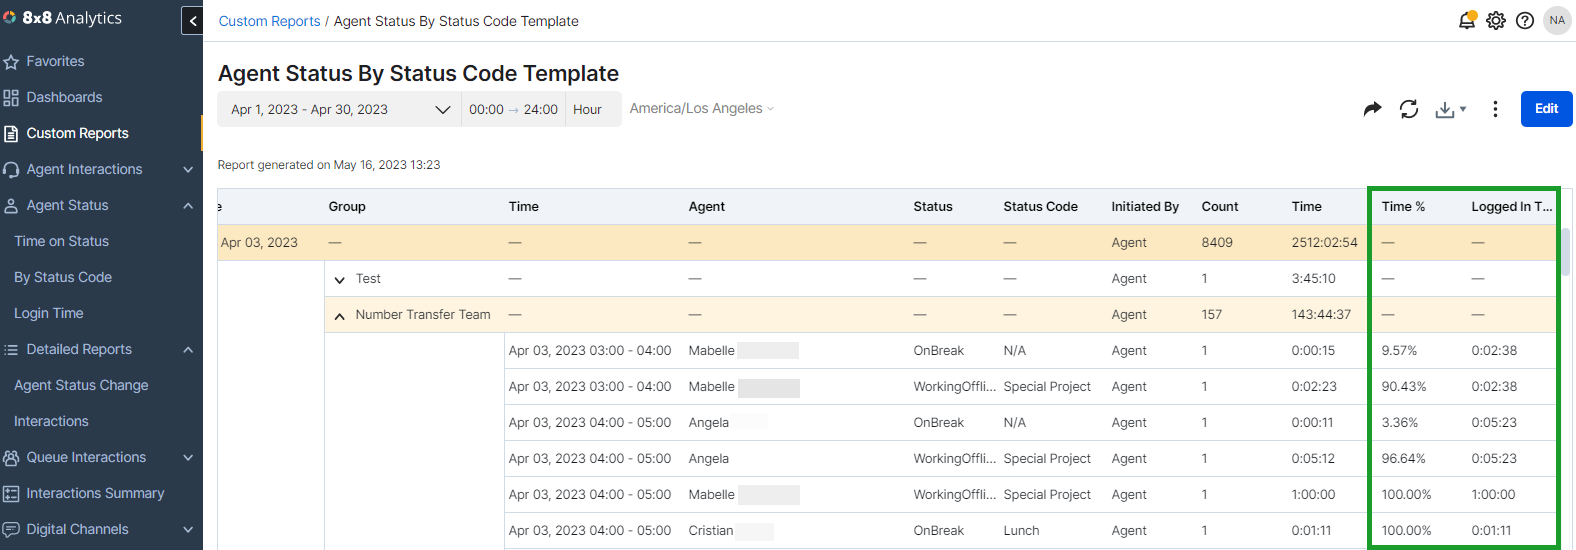Click the time value 143:44:37
Screen dimensions: 1576x550
[1321, 315]
